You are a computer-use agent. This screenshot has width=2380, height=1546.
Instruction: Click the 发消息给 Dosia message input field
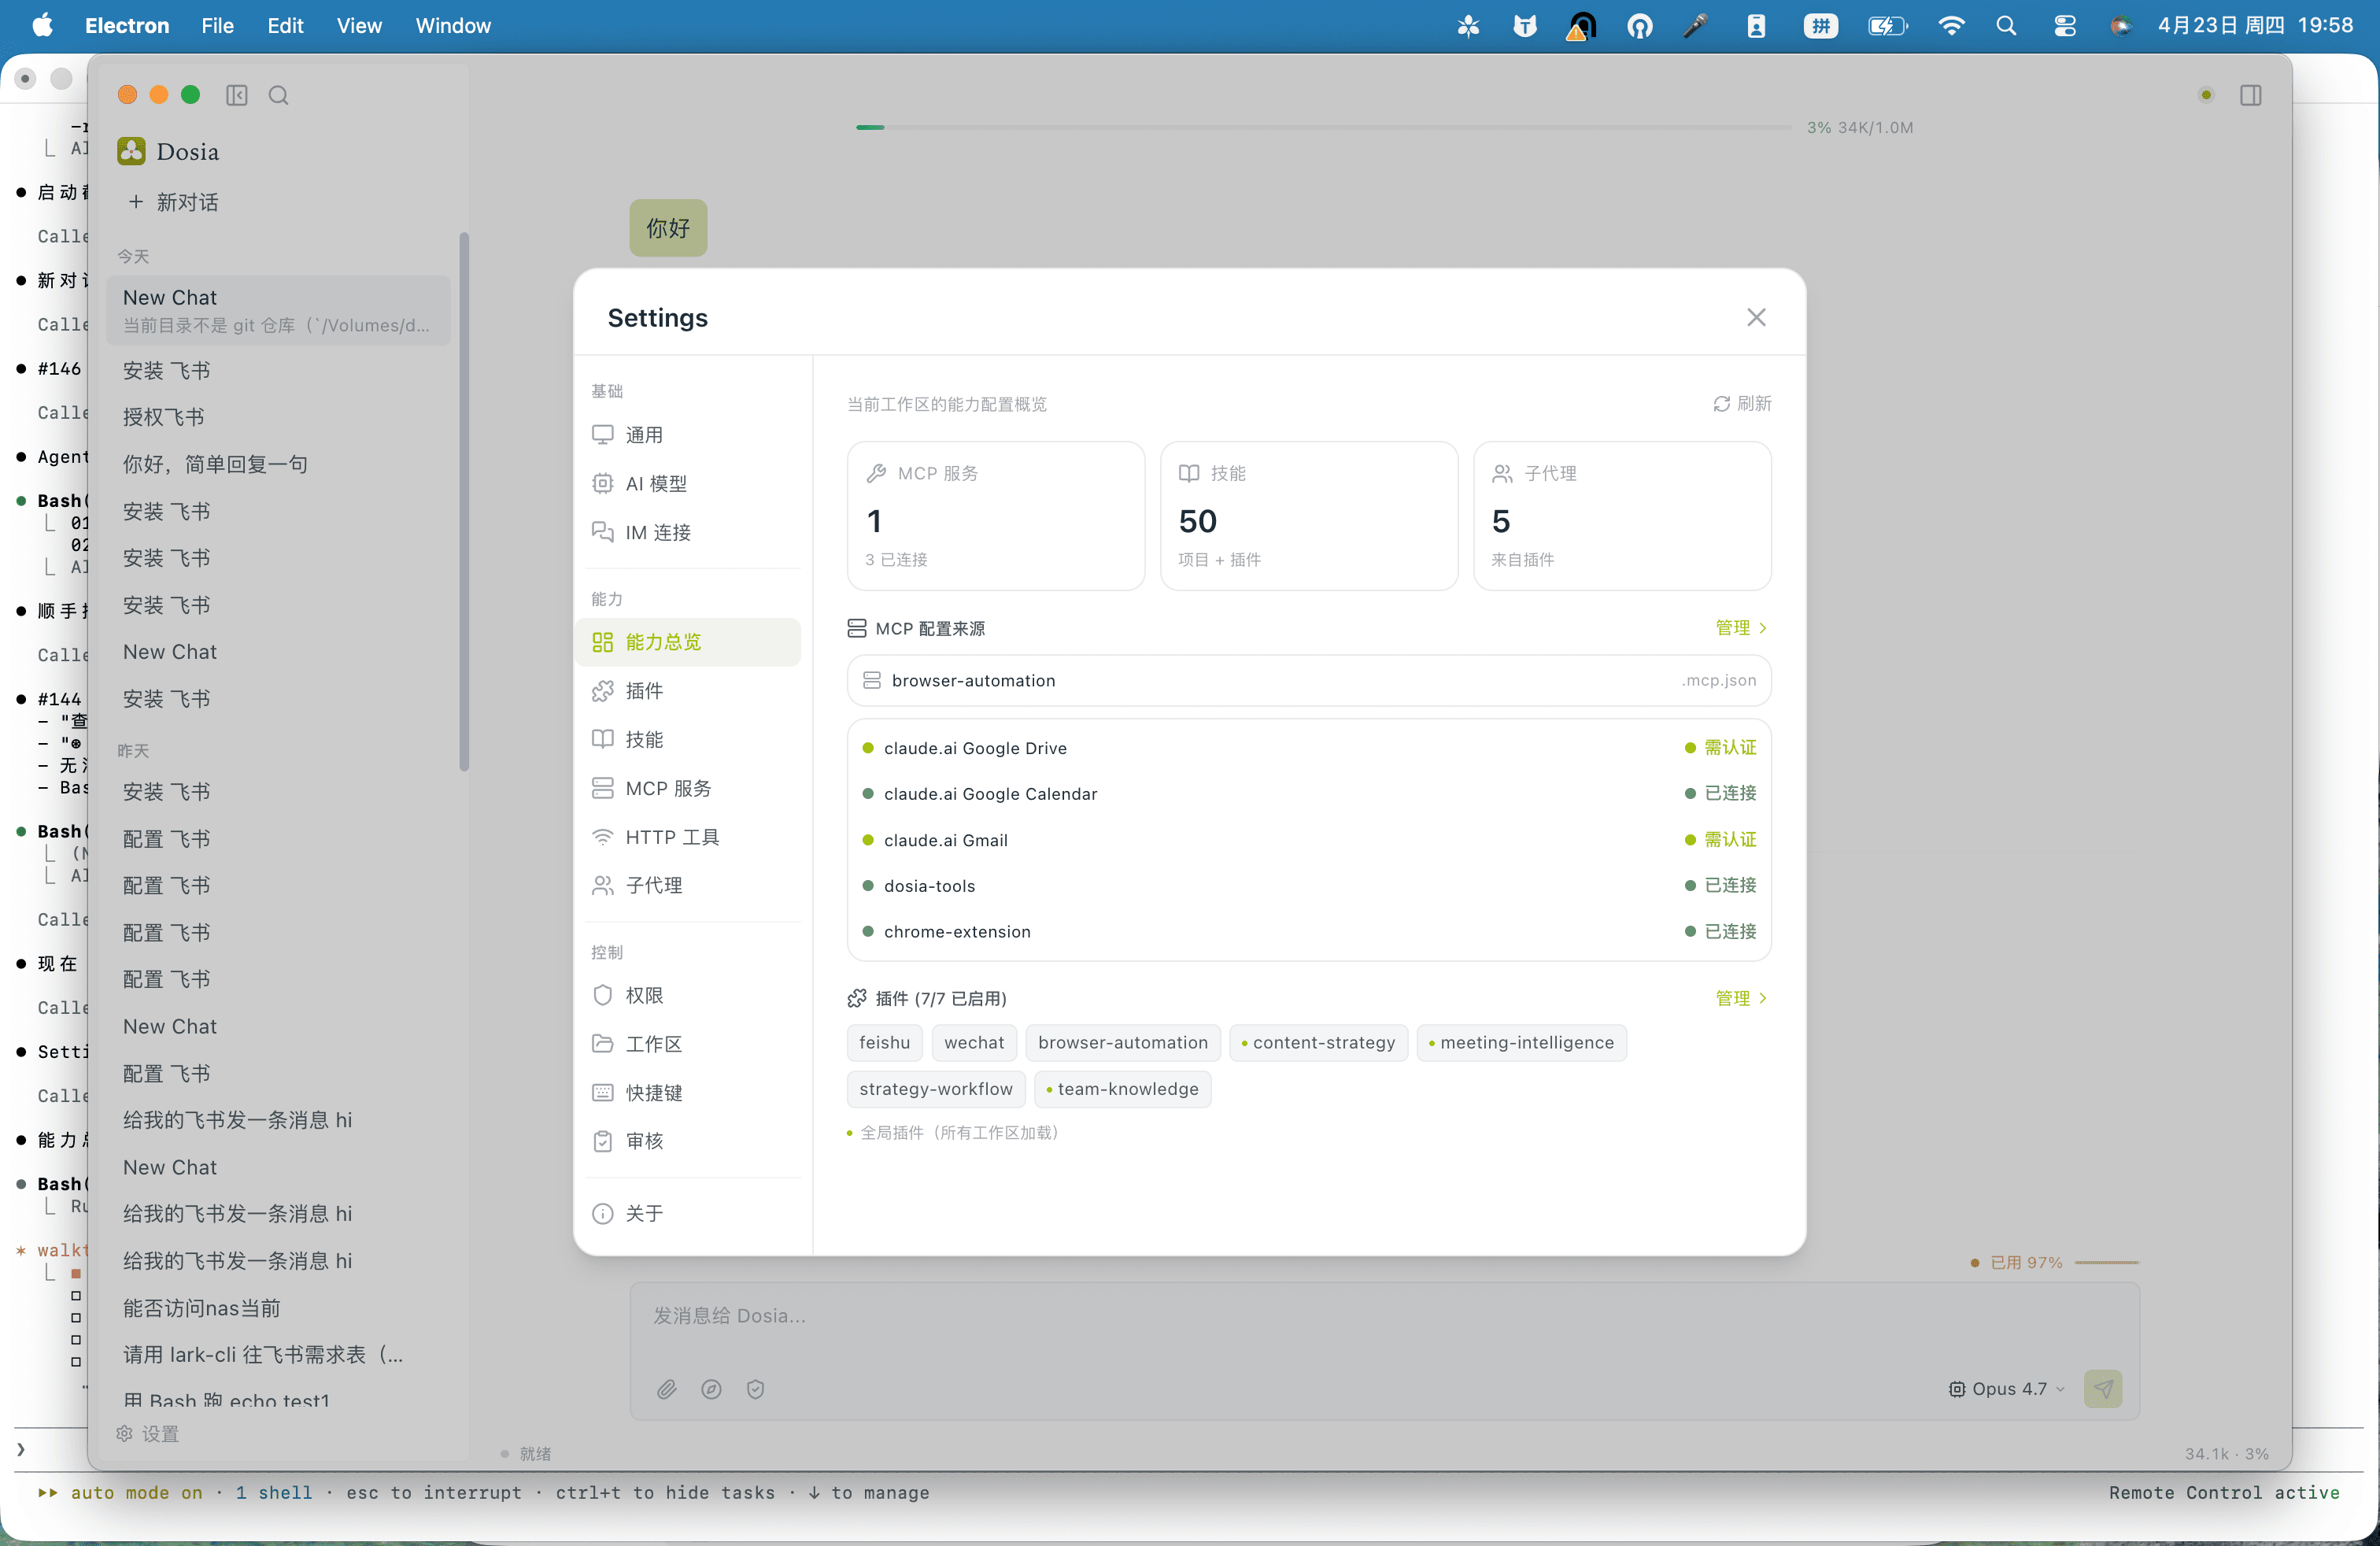(x=1384, y=1317)
